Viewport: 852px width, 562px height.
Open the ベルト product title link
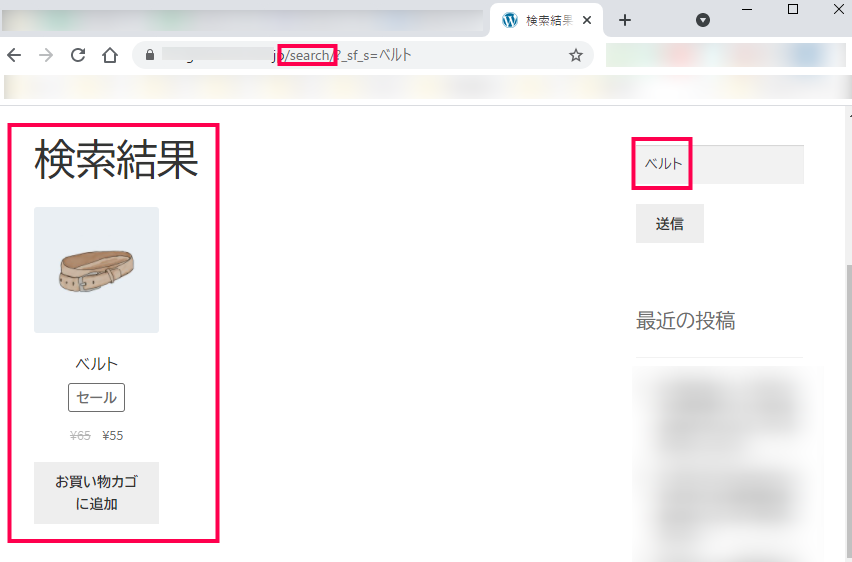96,364
